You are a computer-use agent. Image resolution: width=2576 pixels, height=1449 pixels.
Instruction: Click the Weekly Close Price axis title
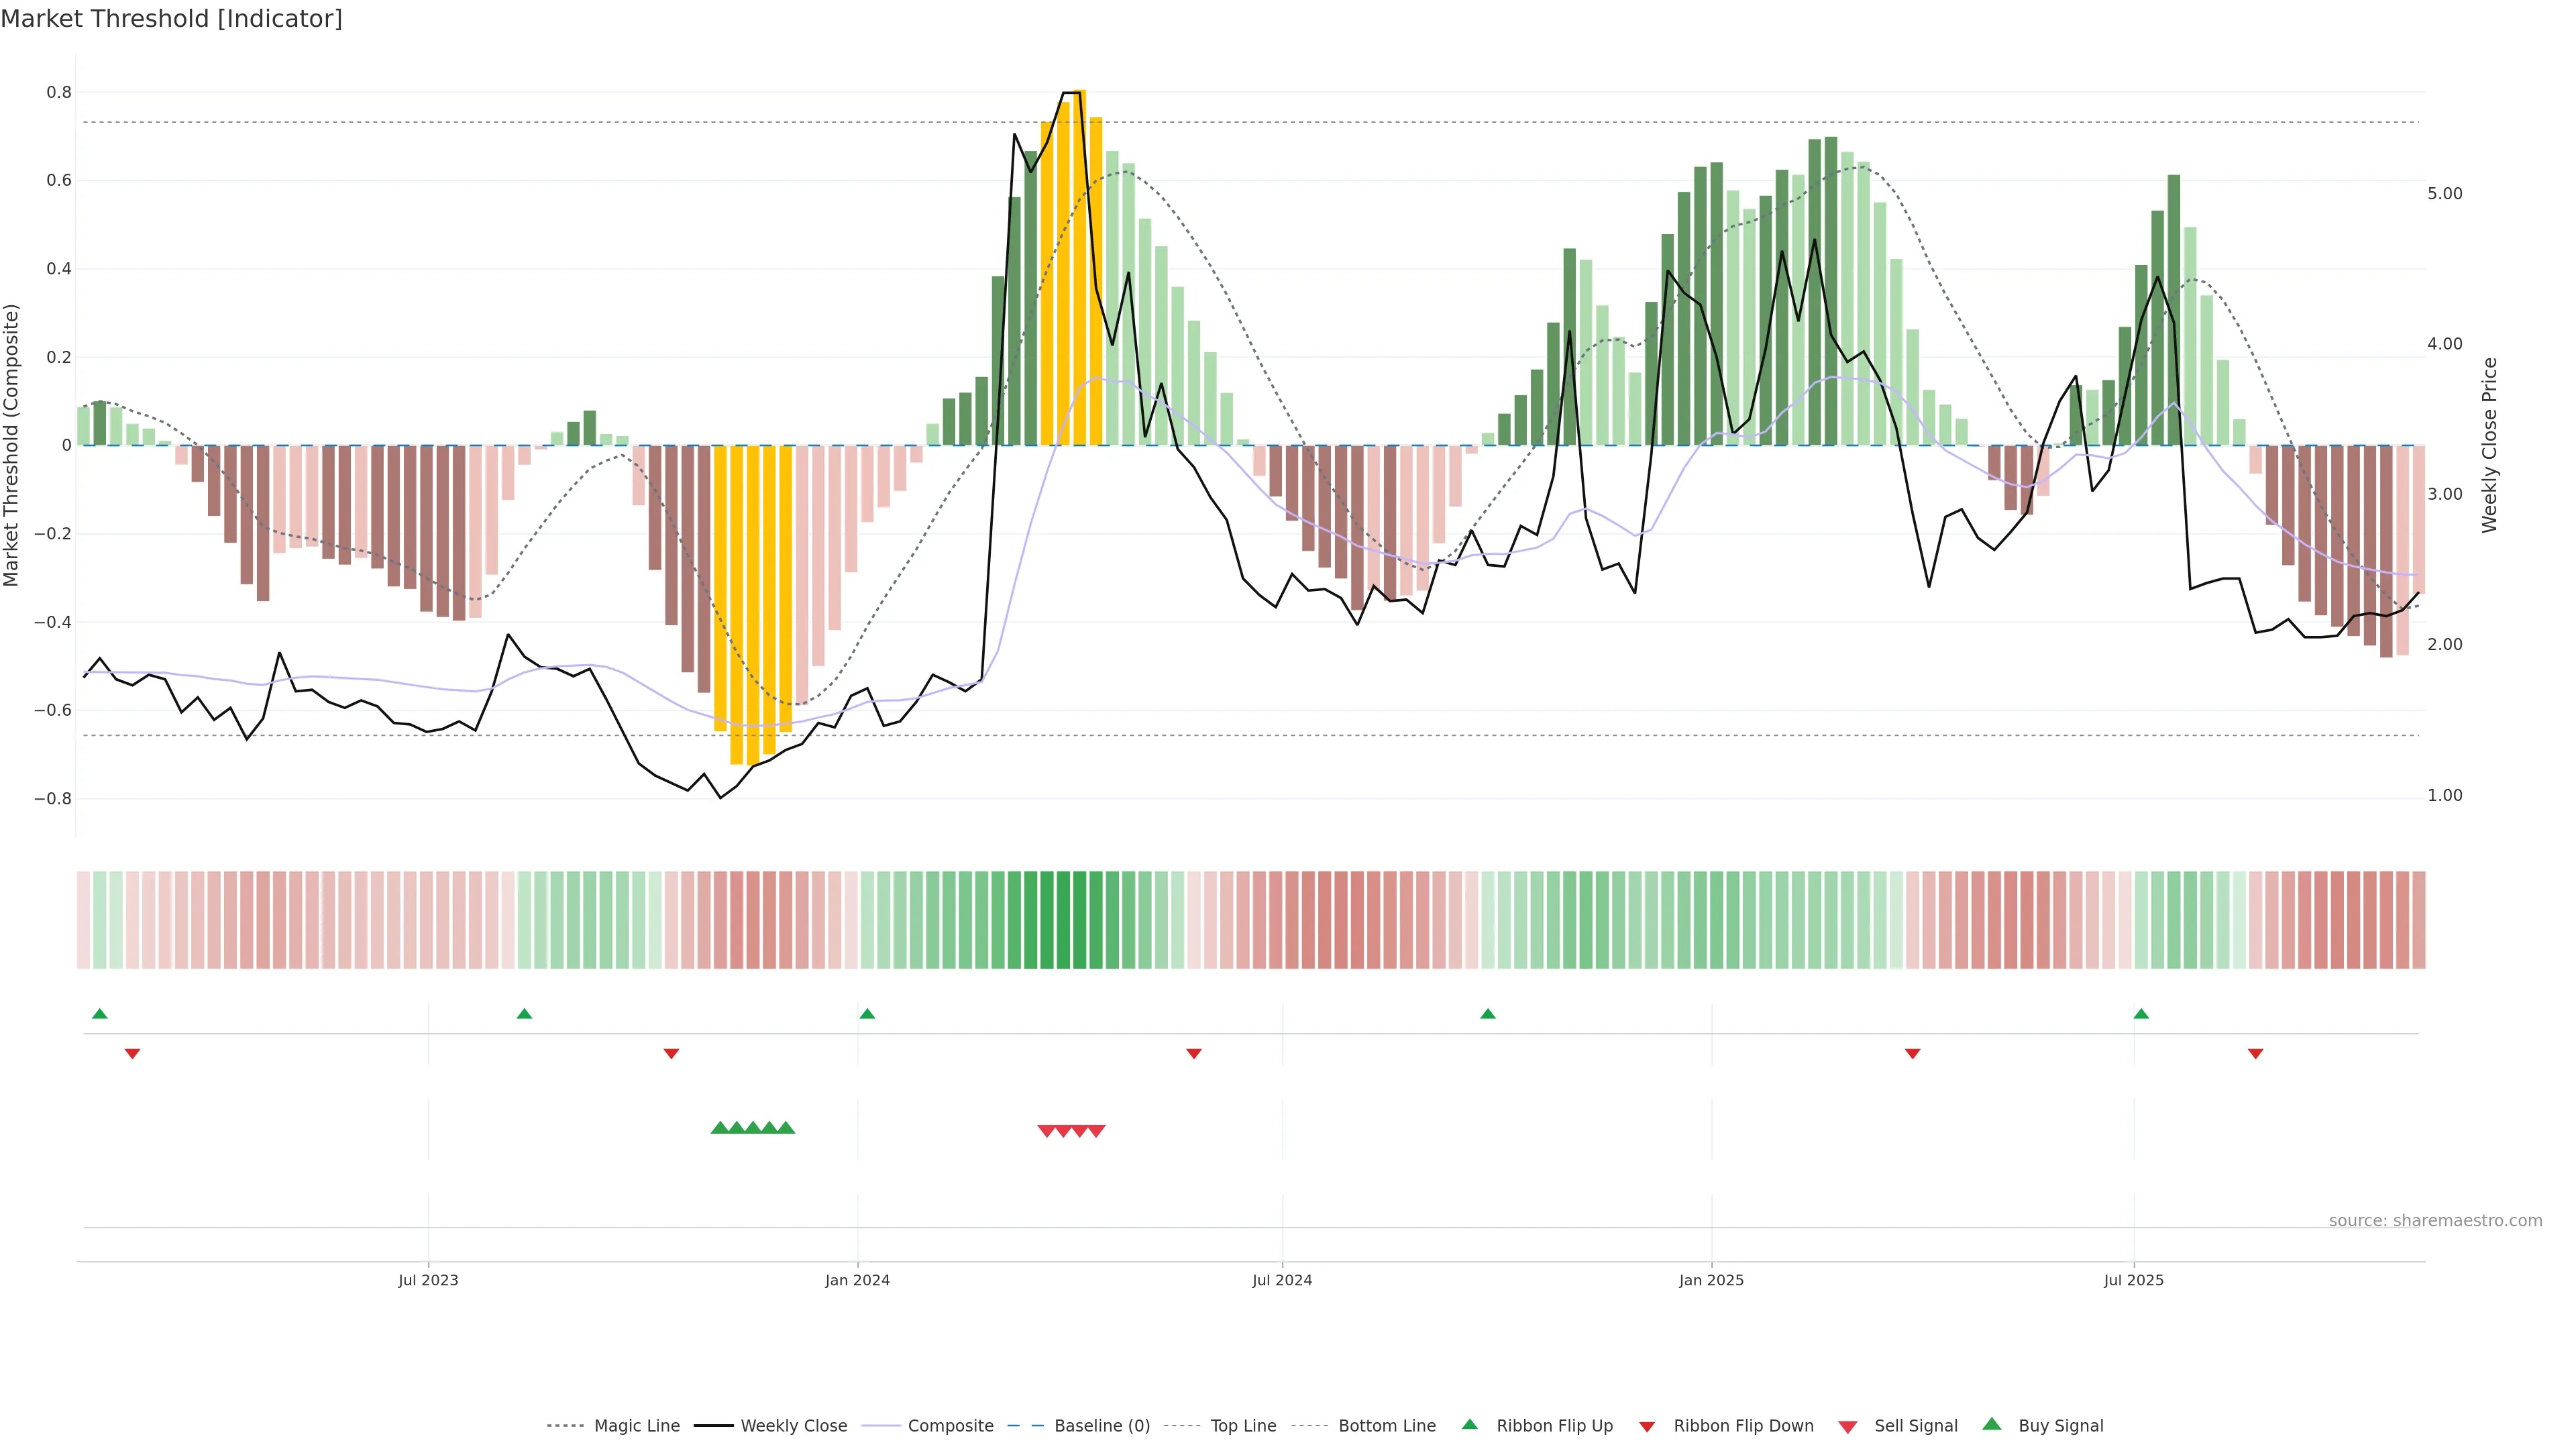pos(2490,445)
